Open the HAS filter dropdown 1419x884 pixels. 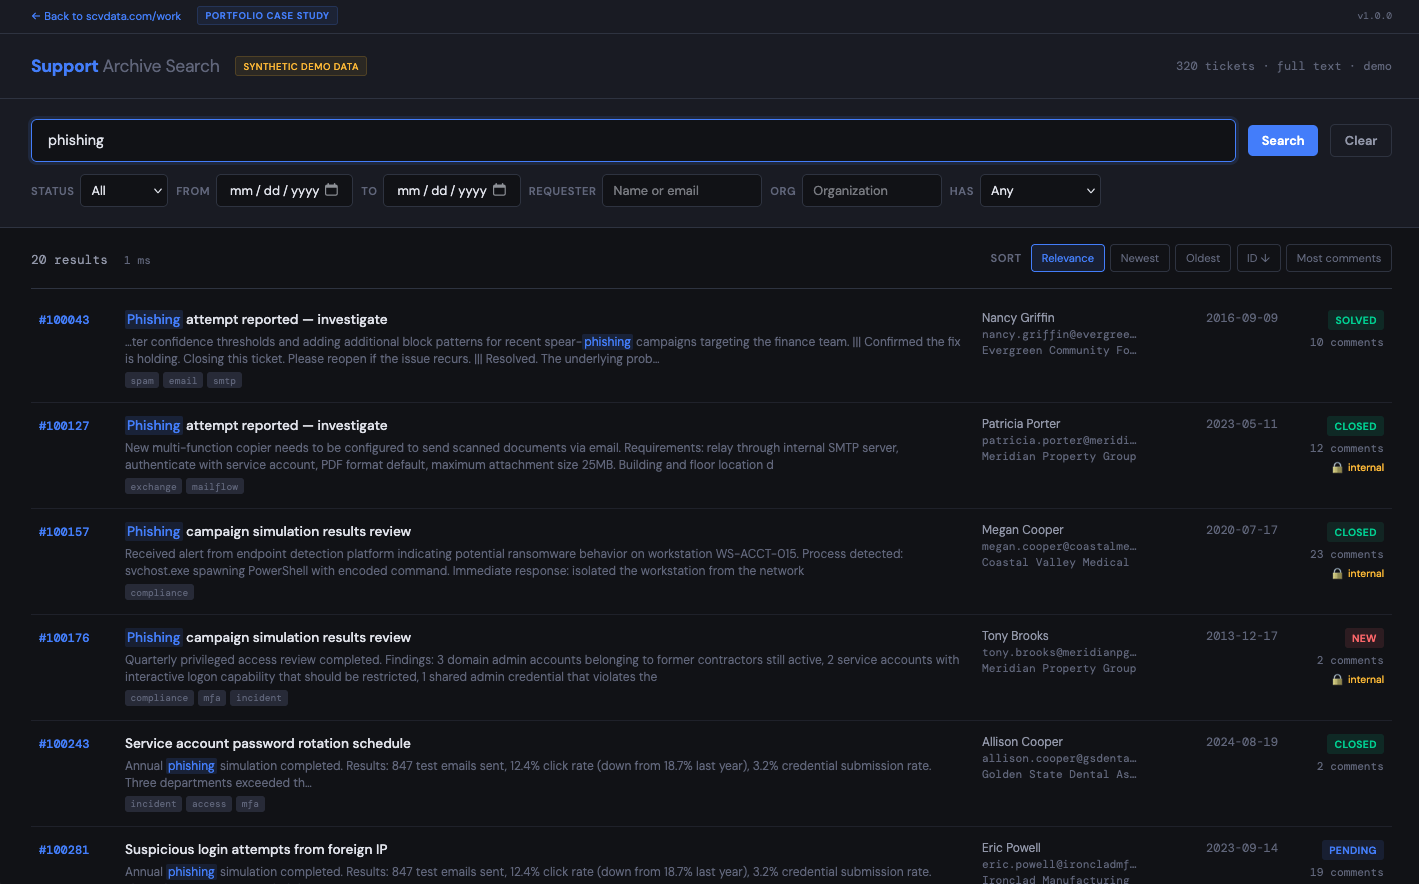click(x=1040, y=191)
